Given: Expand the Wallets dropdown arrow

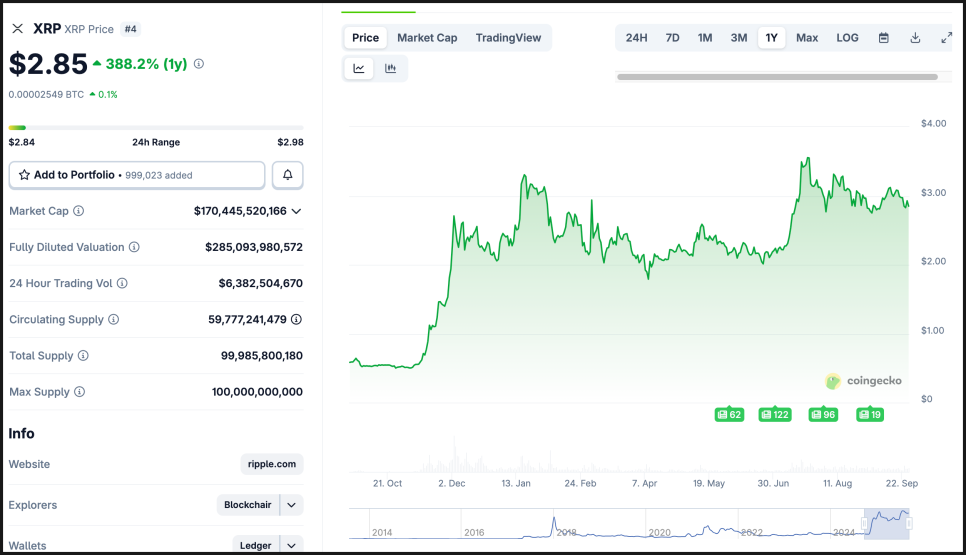Looking at the screenshot, I should point(291,545).
